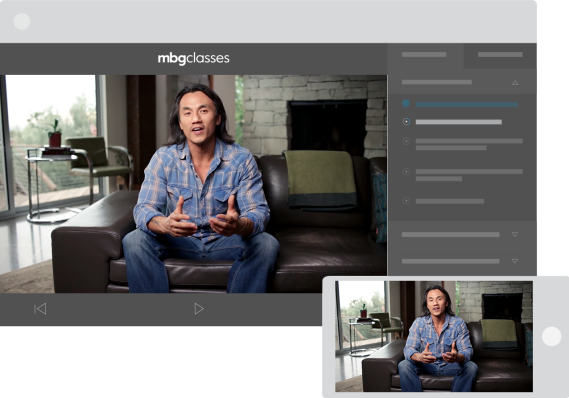Screen dimensions: 569x398
Task: Tap the phone's round home button
Action: [552, 336]
